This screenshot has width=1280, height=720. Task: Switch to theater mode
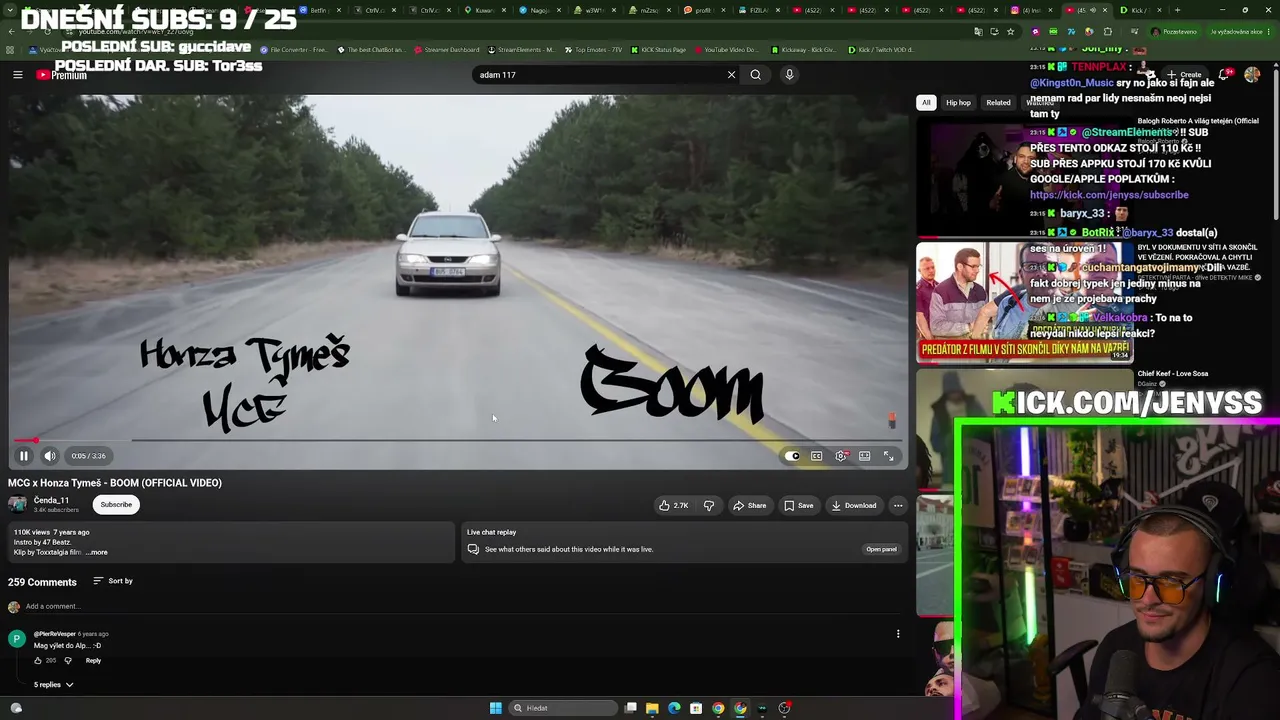864,456
